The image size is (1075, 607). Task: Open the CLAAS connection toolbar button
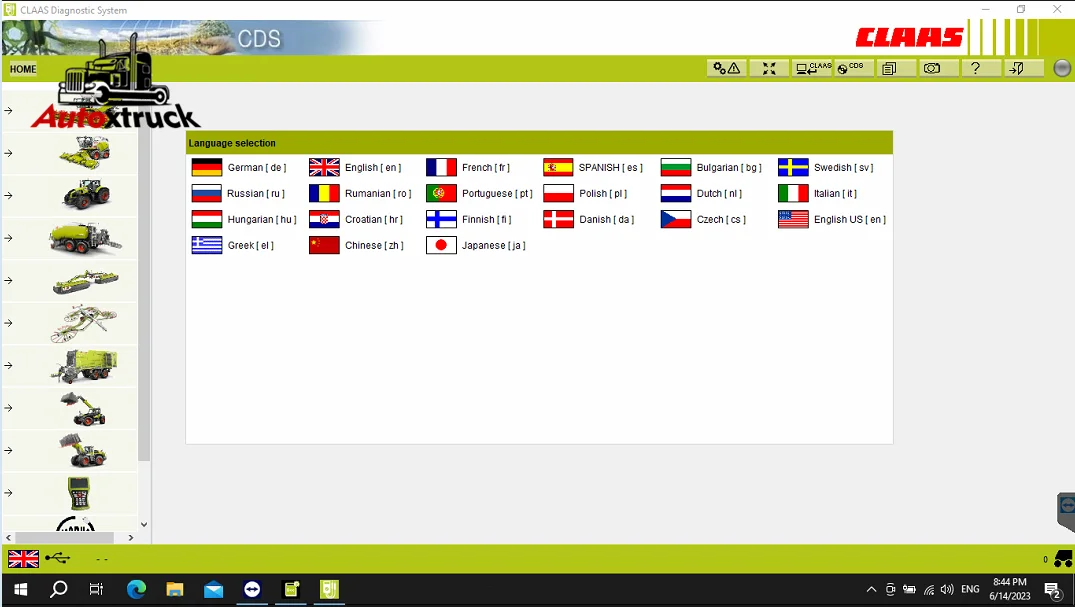coord(812,68)
